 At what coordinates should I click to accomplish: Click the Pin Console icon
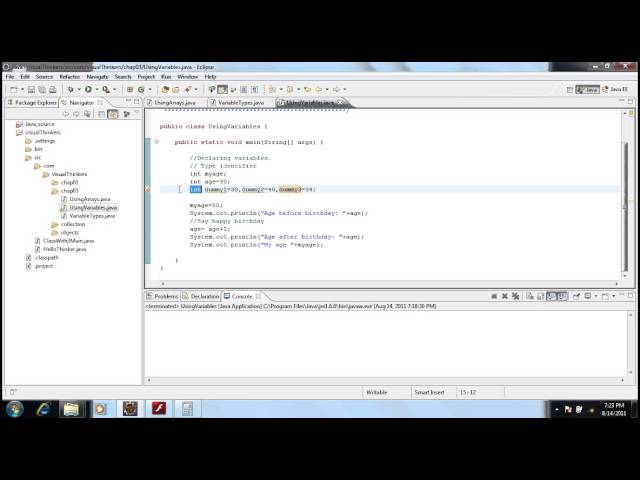[x=576, y=296]
